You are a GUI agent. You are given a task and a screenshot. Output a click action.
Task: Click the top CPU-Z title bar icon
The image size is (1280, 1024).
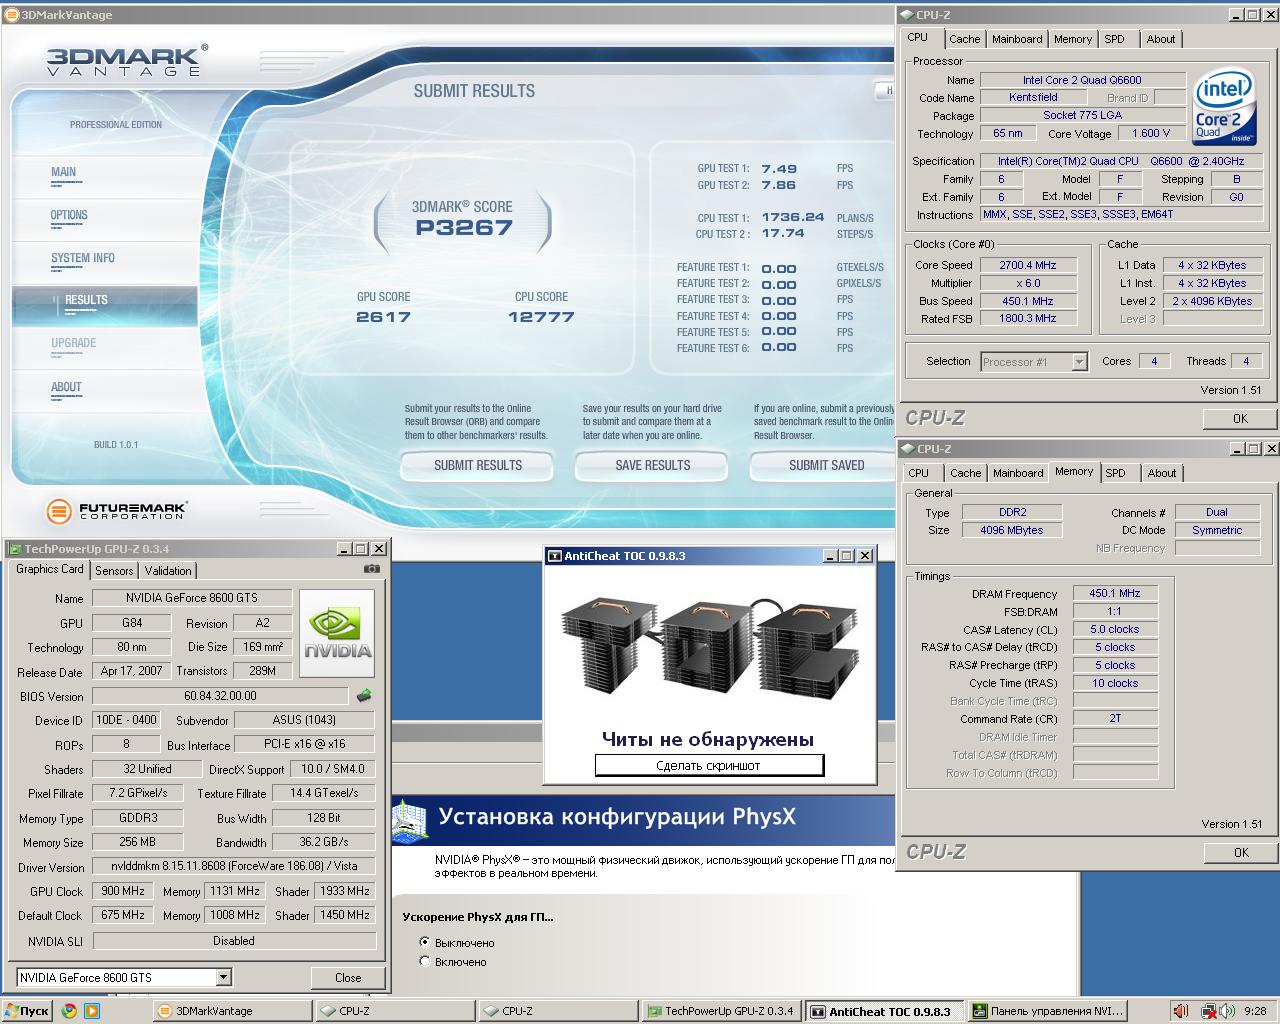click(x=907, y=15)
